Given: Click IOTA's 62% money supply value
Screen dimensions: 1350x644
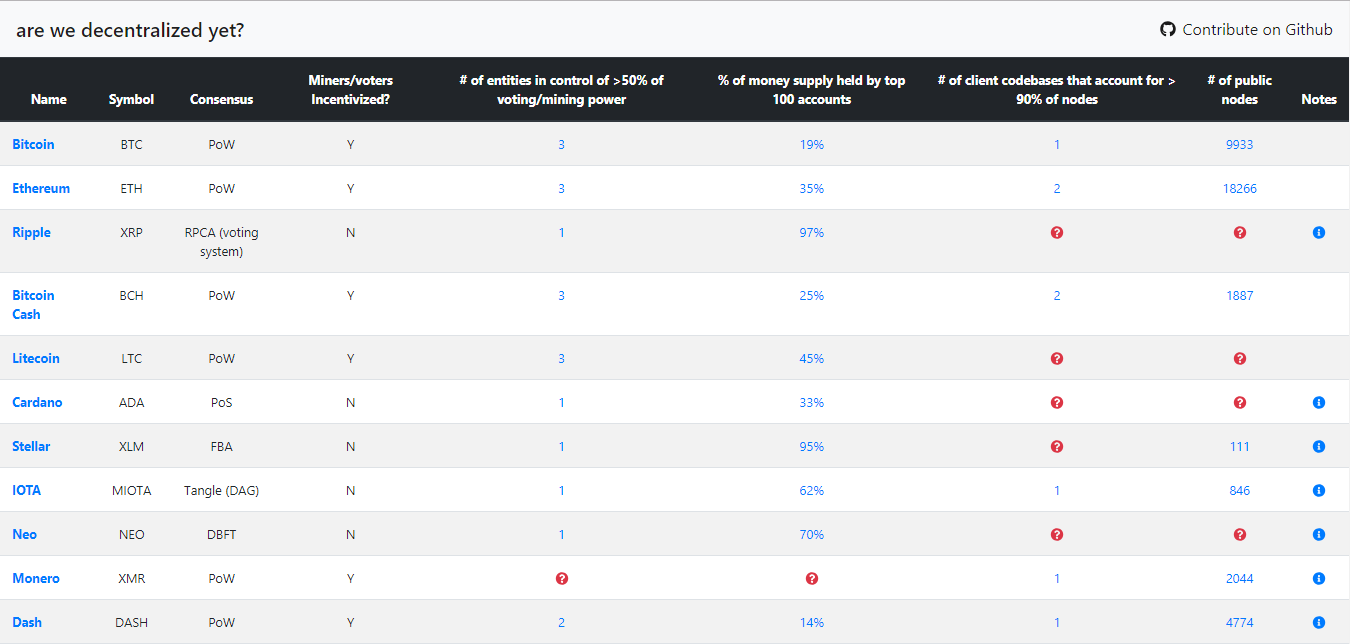Looking at the screenshot, I should (x=812, y=490).
